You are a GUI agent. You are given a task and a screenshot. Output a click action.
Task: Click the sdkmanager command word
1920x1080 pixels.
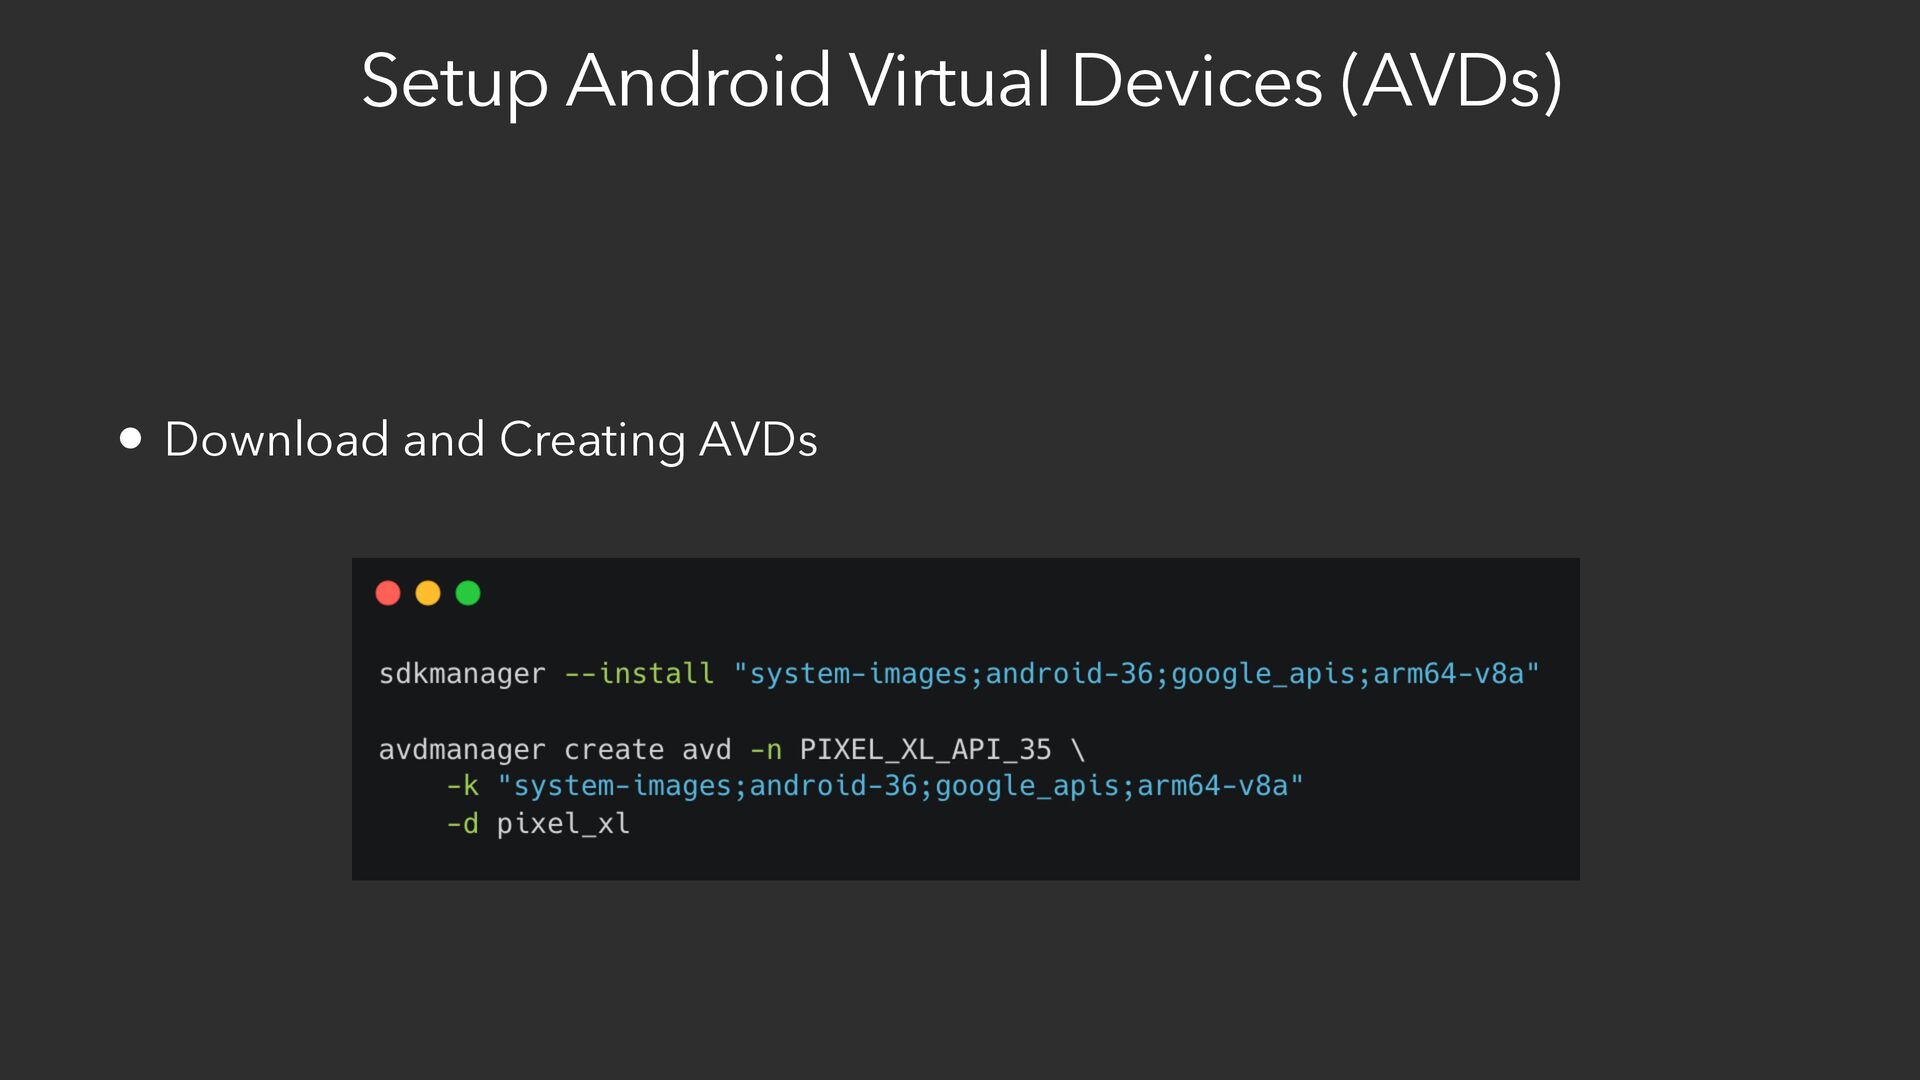pyautogui.click(x=462, y=674)
